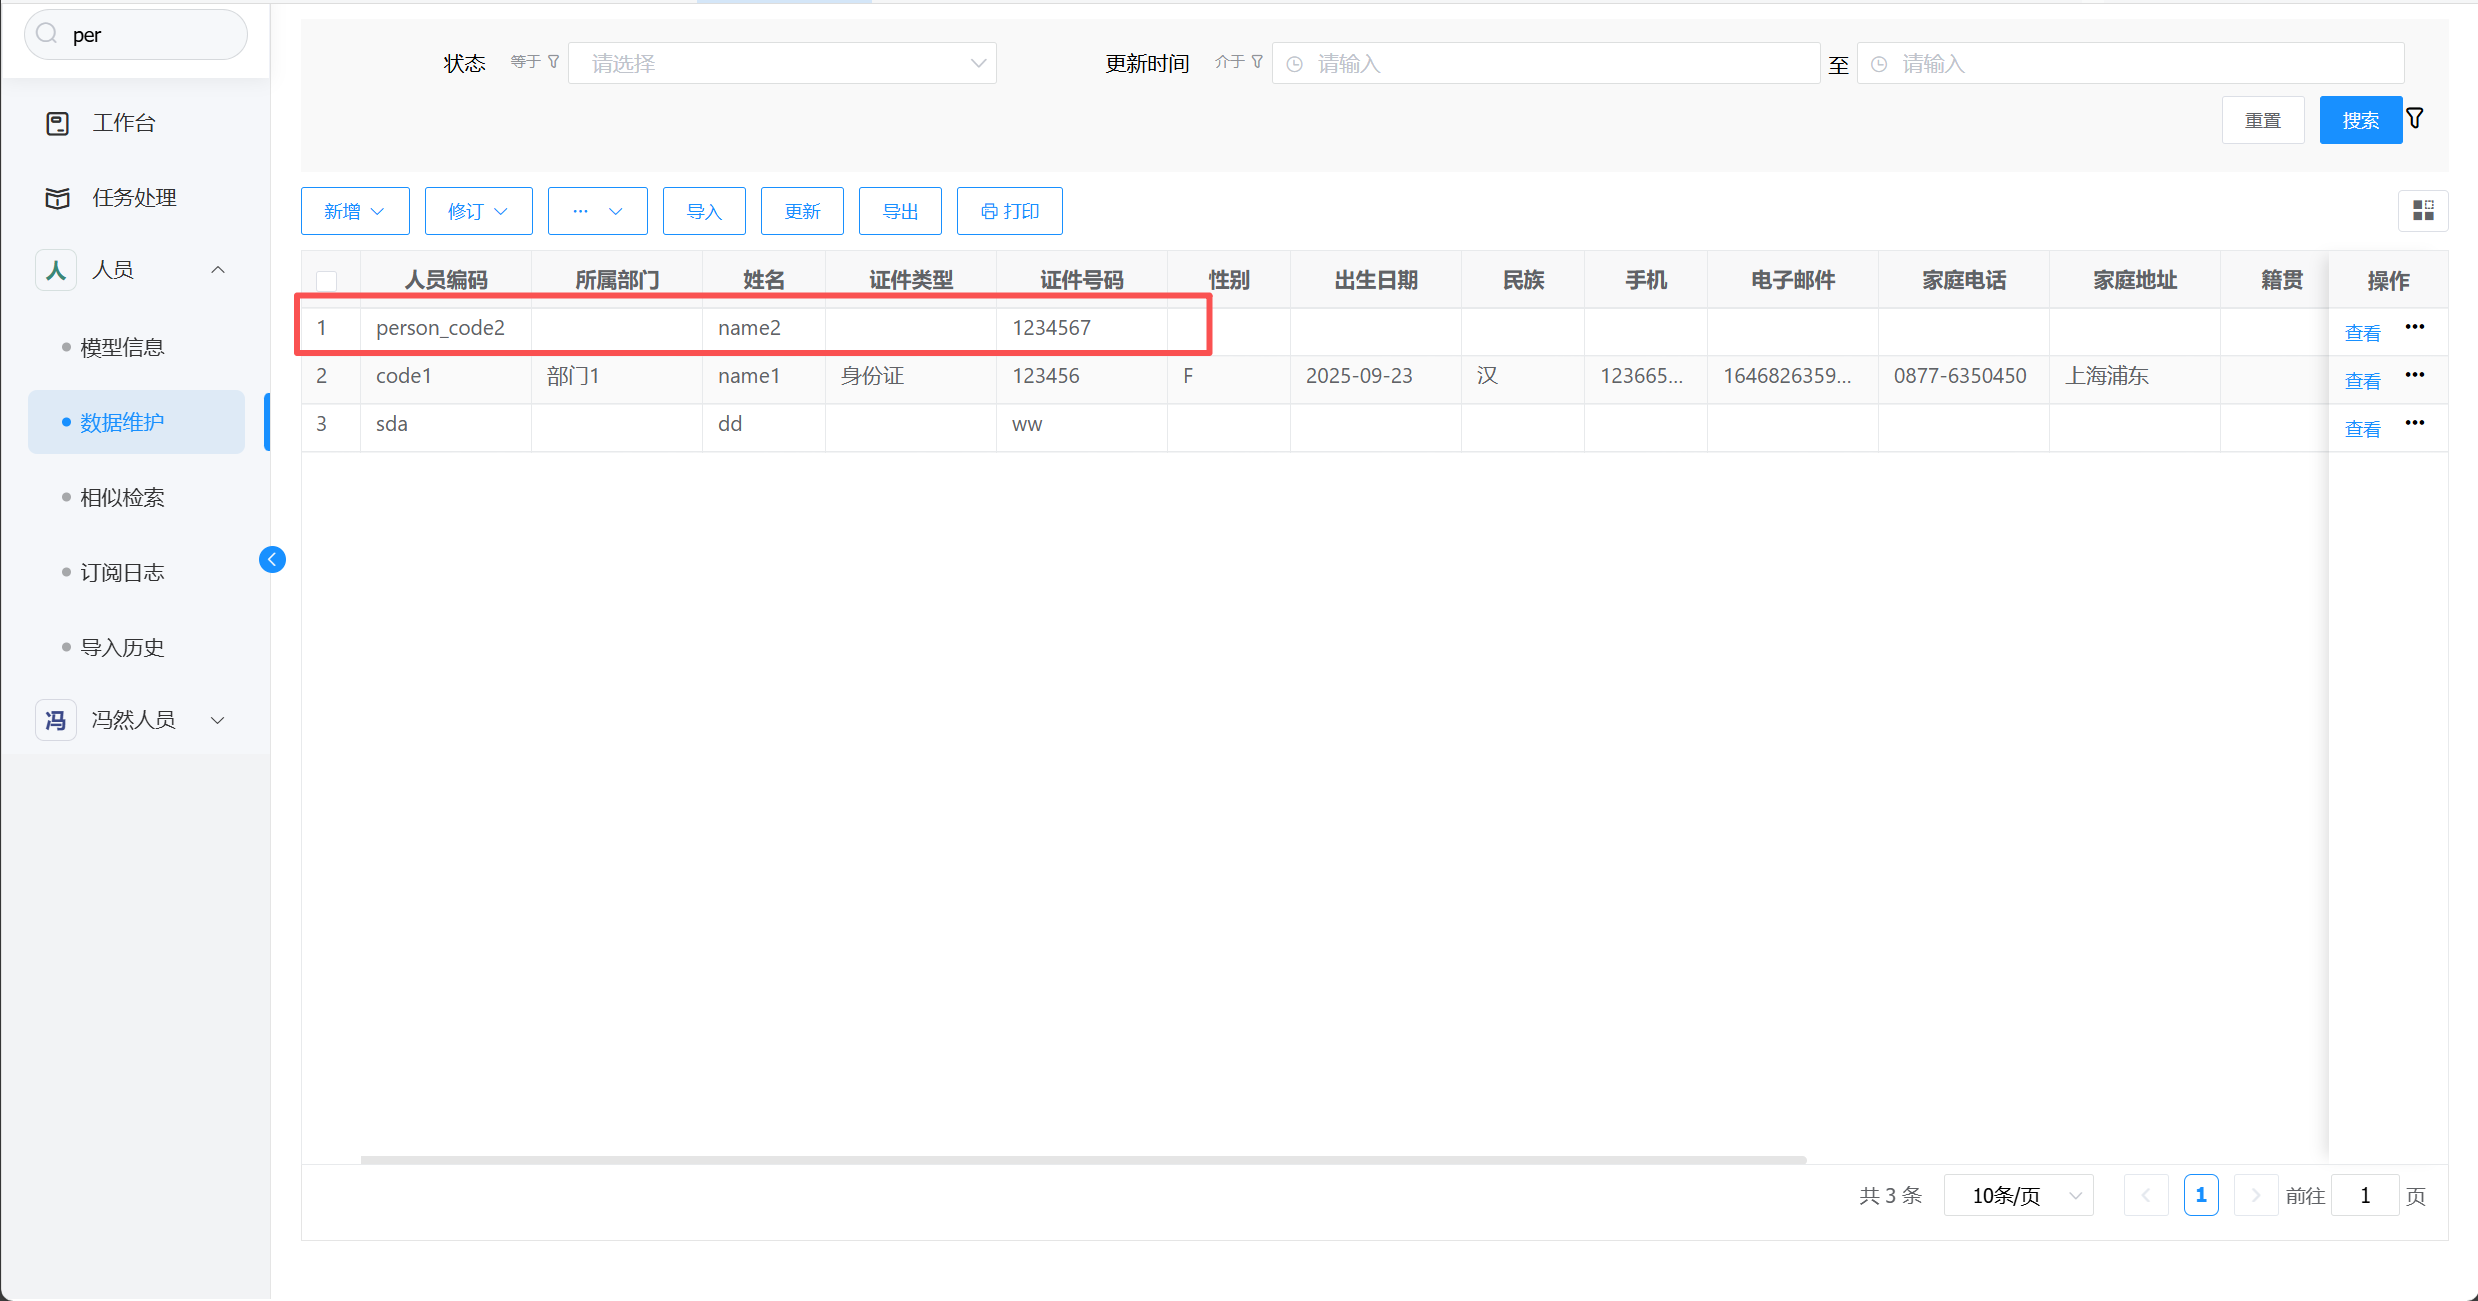Screen dimensions: 2478x1301
Task: Click the filter funnel icon beside the search button
Action: (x=2415, y=119)
